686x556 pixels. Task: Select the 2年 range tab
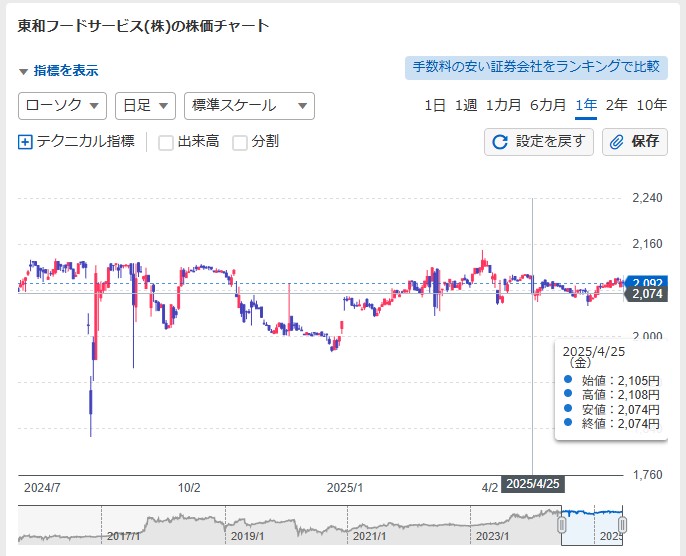click(x=616, y=105)
